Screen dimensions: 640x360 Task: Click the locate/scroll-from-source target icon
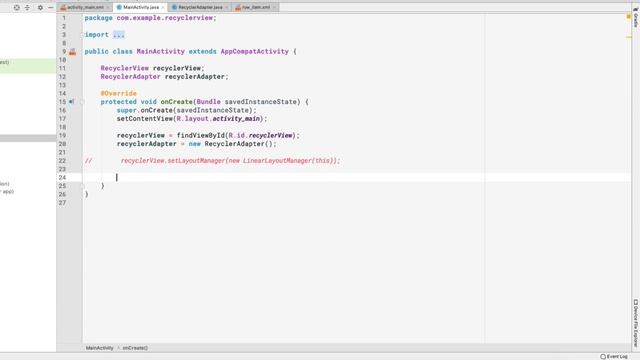click(16, 7)
